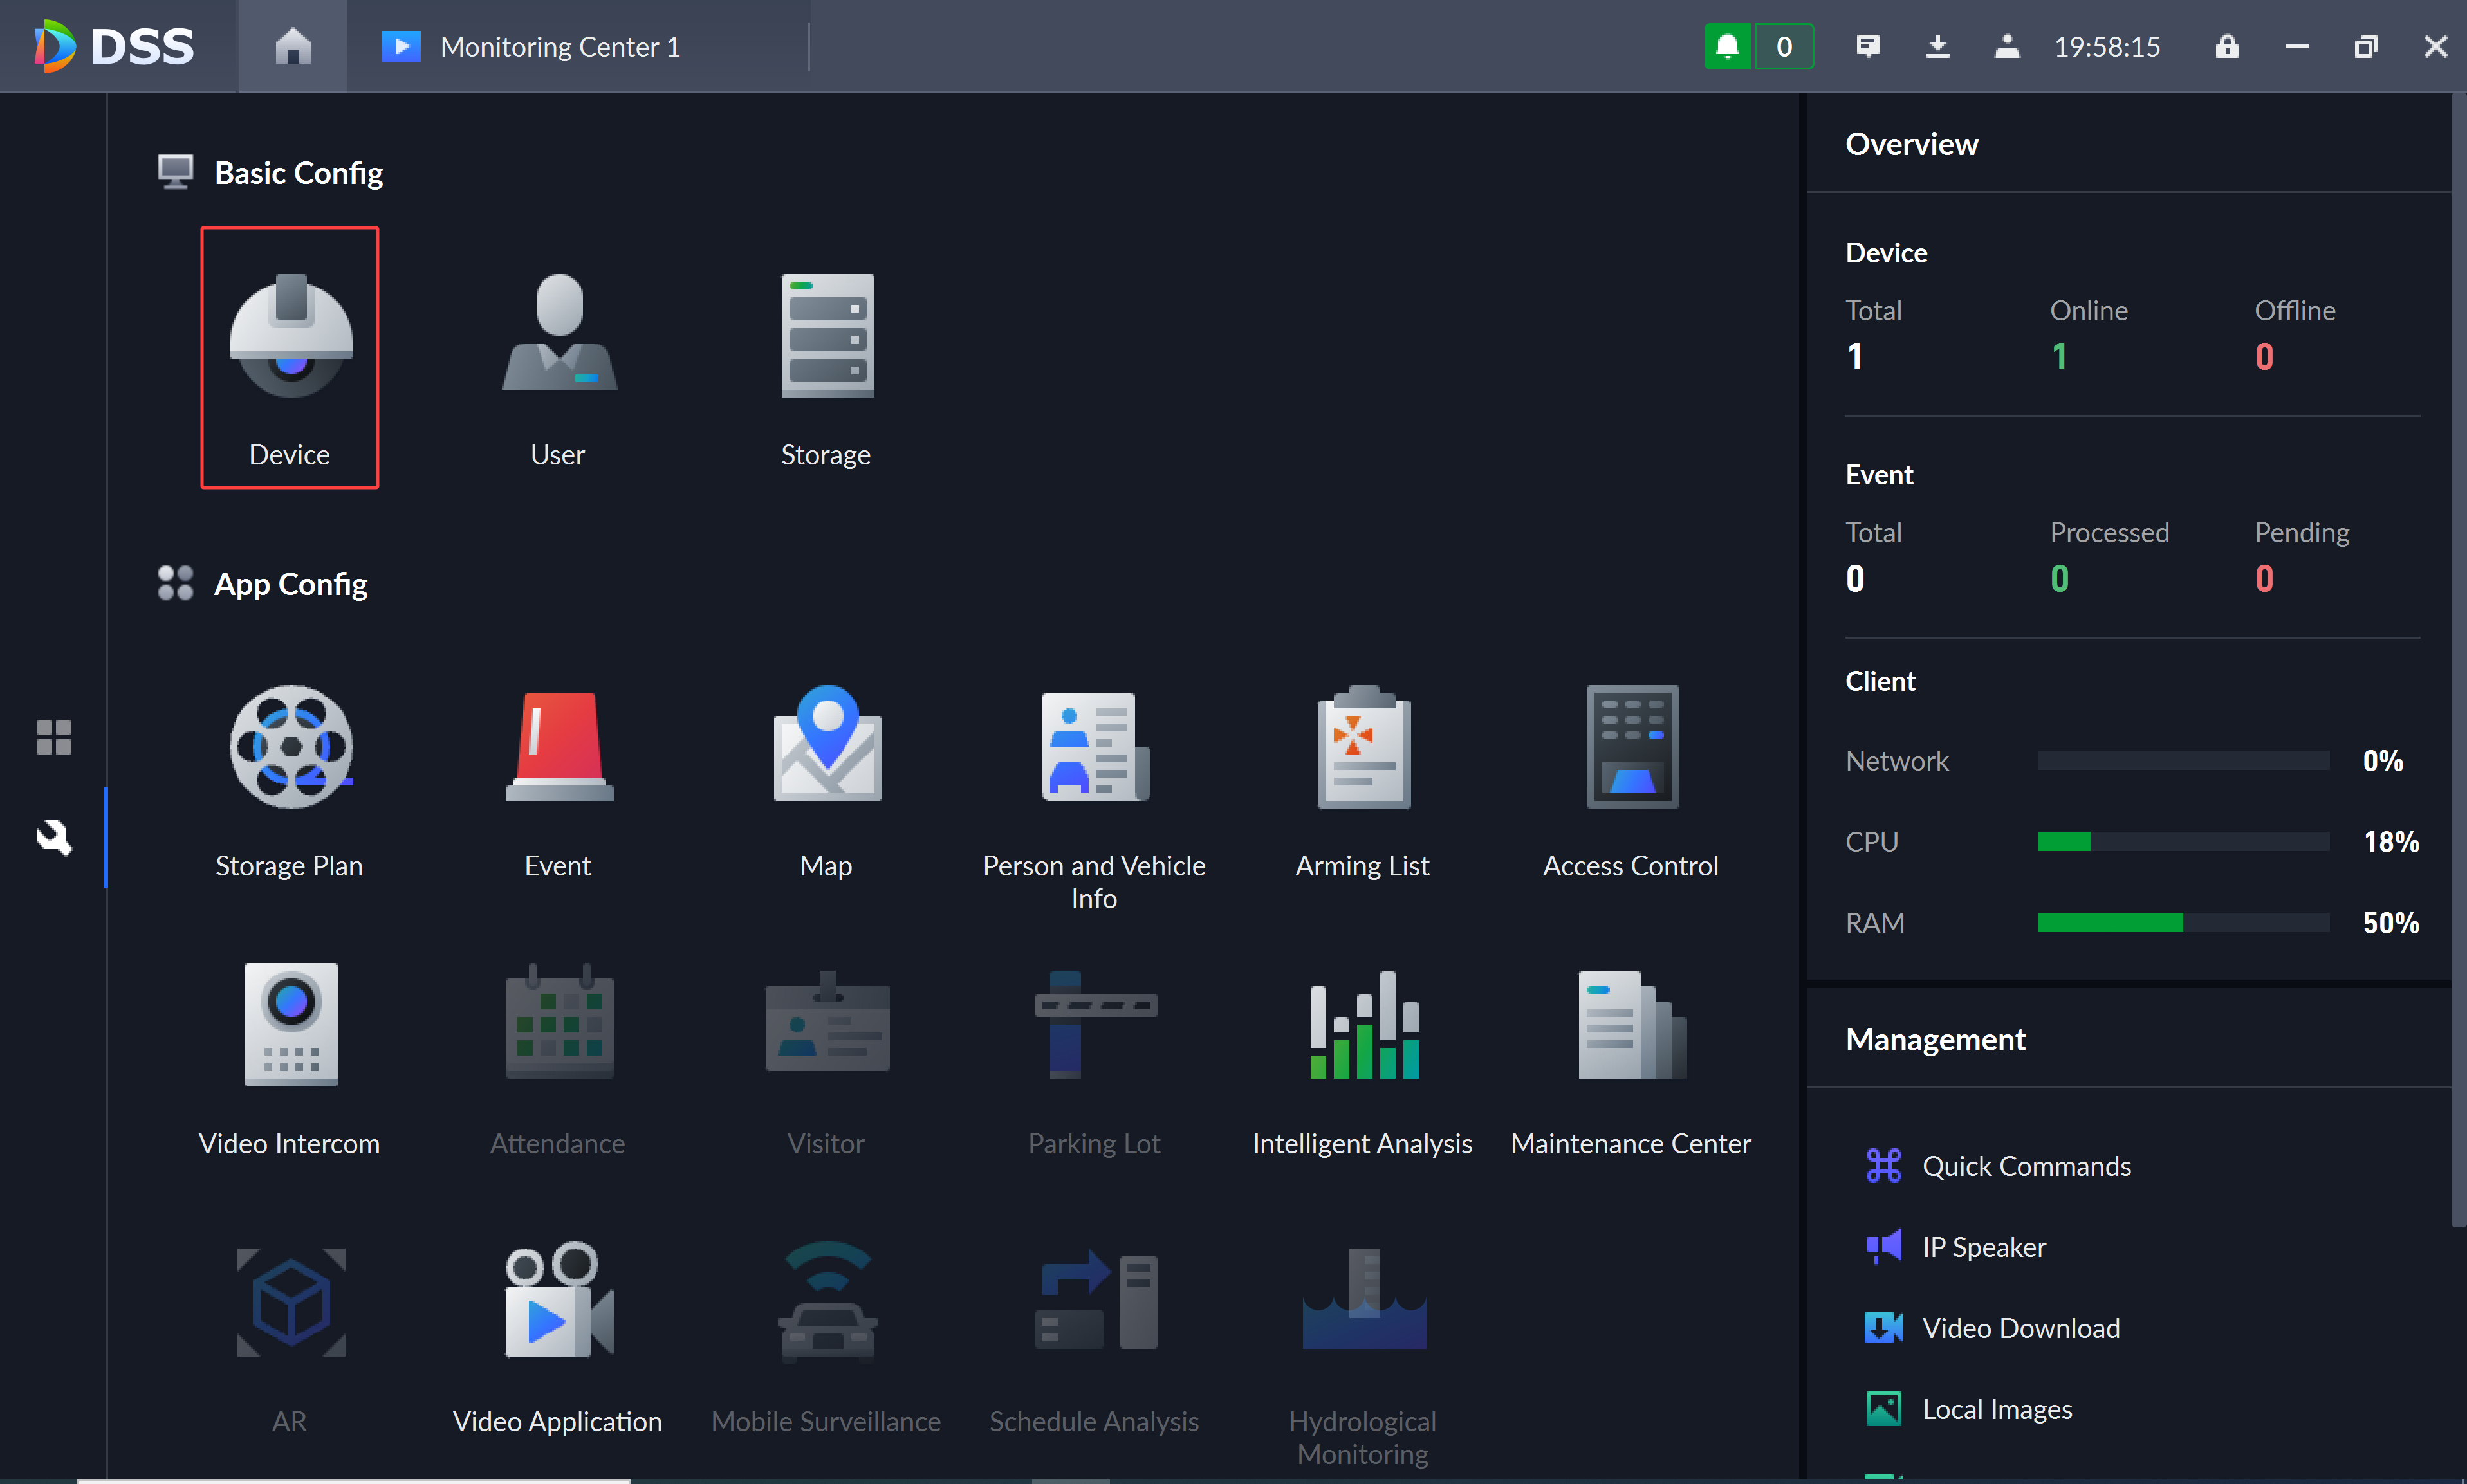This screenshot has height=1484, width=2467.
Task: Open the download center icon
Action: point(1938,46)
